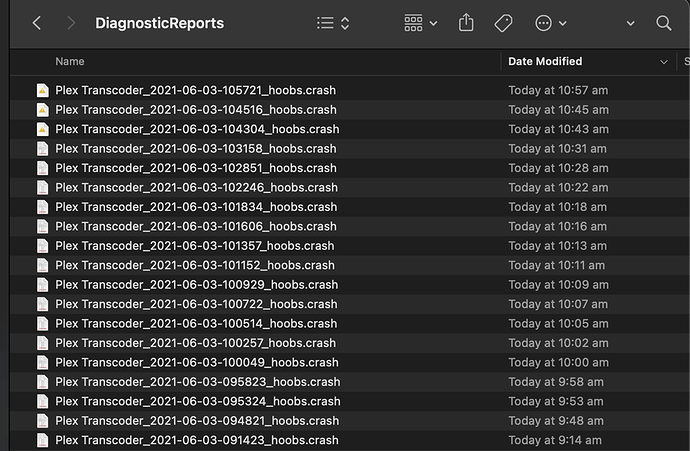Image resolution: width=690 pixels, height=451 pixels.
Task: Select Plex Transcoder_2021-06-03-102851_hoobs.crash
Action: coord(196,168)
